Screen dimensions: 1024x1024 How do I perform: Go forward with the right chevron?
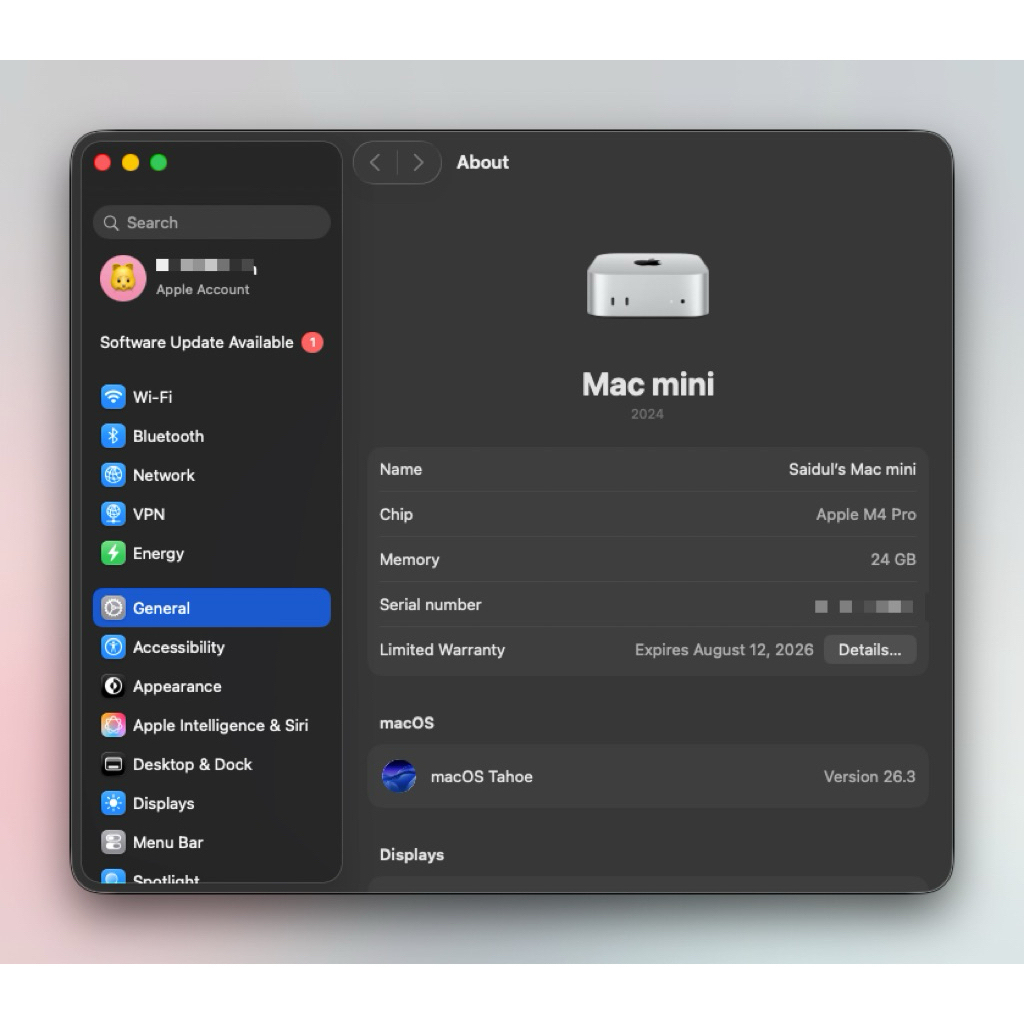pos(419,163)
